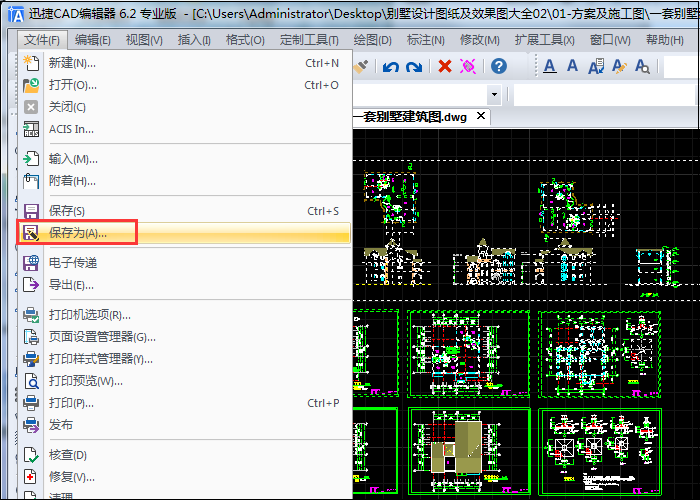700x500 pixels.
Task: Click the Redo arrow in toolbar
Action: [414, 67]
